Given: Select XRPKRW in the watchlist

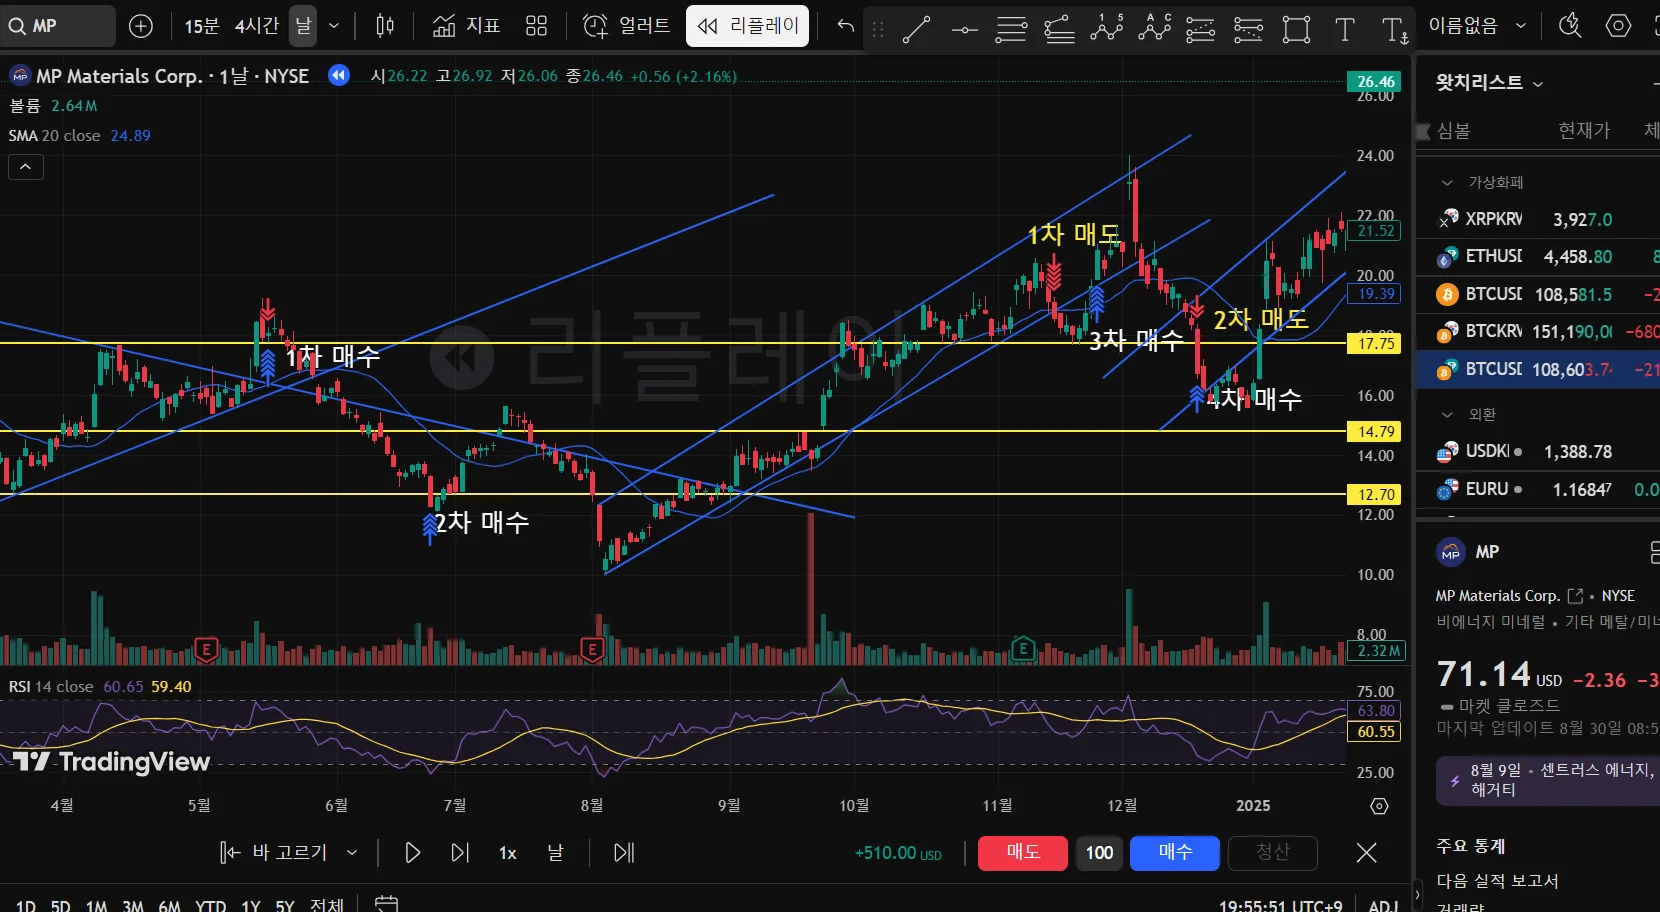Looking at the screenshot, I should 1538,219.
